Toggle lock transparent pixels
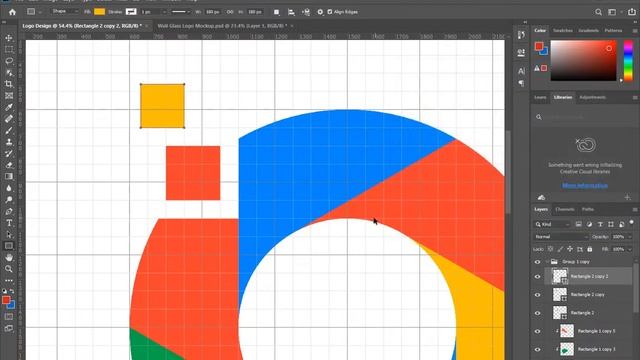This screenshot has height=360, width=640. (551, 249)
